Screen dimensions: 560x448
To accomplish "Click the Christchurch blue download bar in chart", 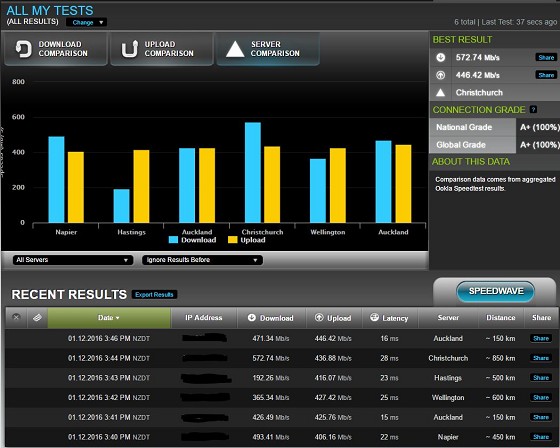I will pos(253,173).
